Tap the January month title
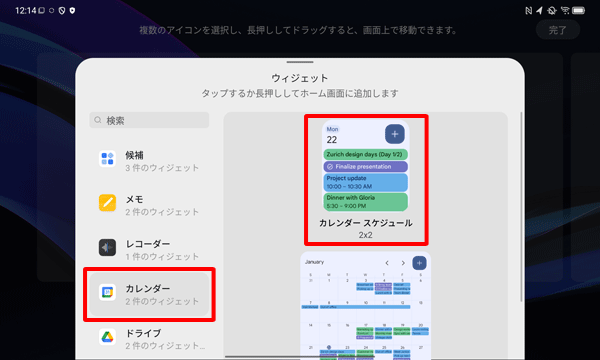Screen dimensions: 600x360 point(315,262)
